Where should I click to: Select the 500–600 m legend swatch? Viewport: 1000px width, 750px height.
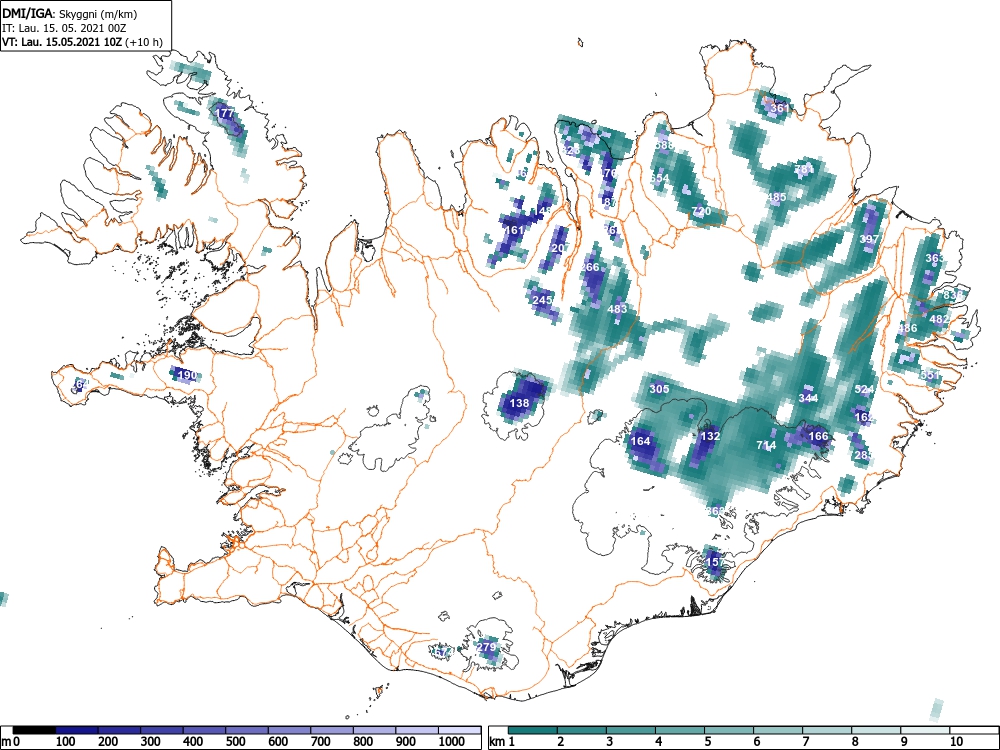click(247, 730)
